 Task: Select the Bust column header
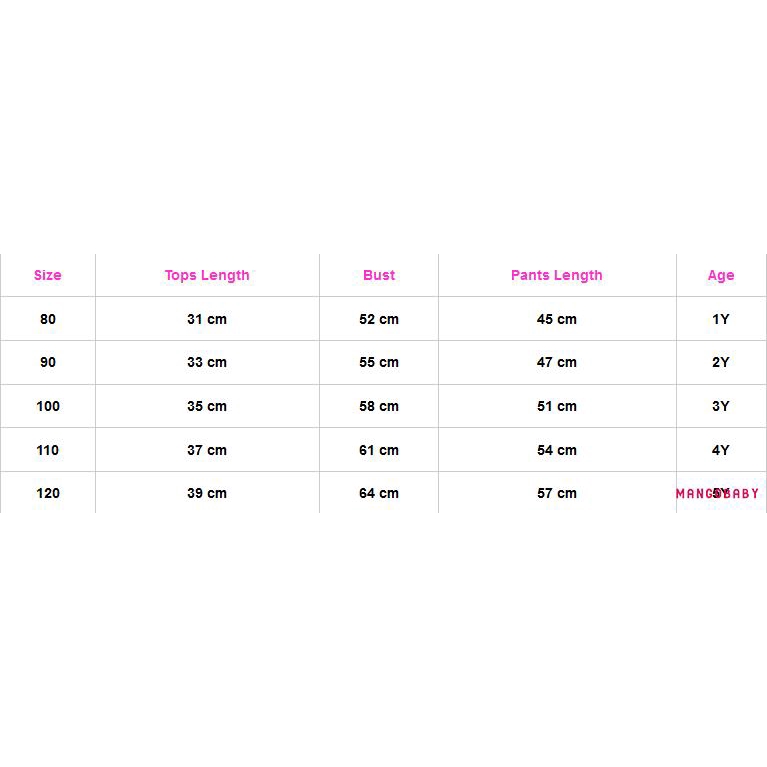379,275
